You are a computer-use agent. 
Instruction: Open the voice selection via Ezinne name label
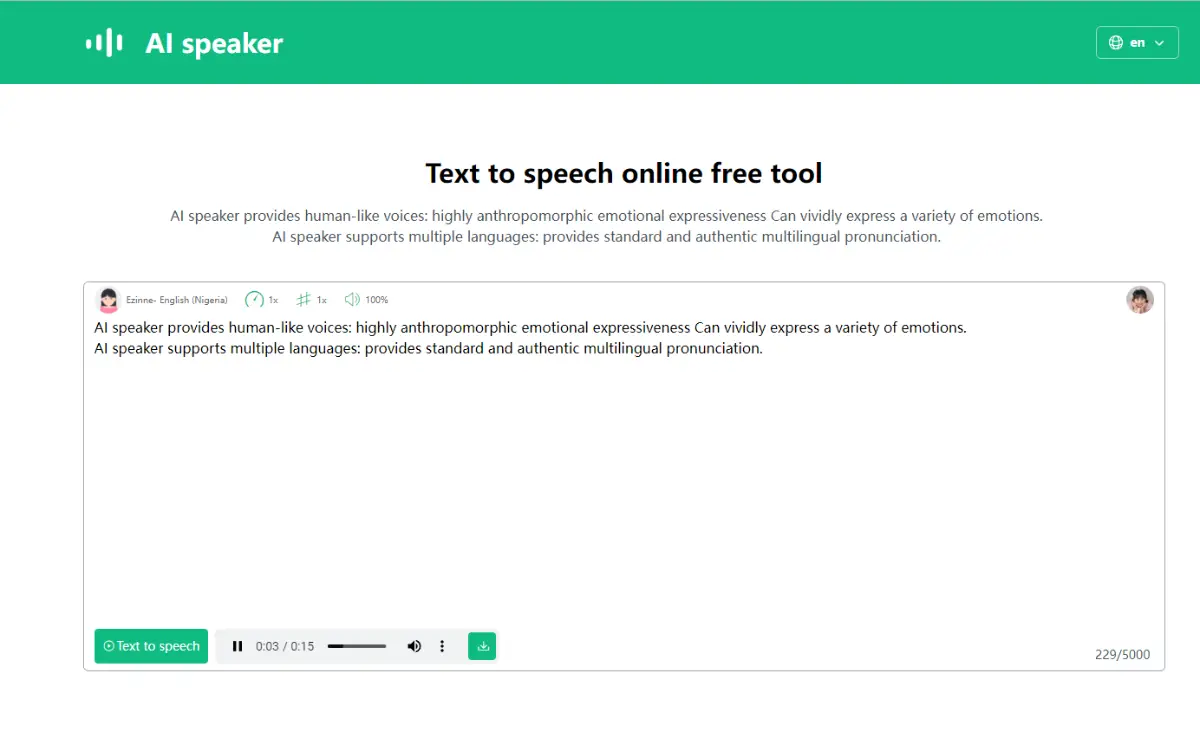coord(177,299)
